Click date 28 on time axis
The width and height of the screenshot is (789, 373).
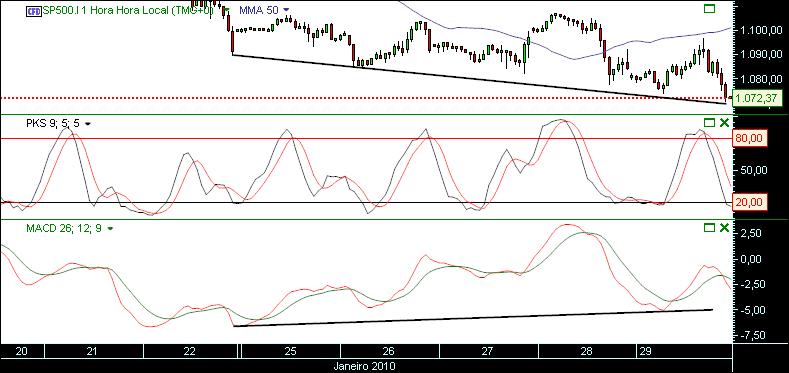587,351
